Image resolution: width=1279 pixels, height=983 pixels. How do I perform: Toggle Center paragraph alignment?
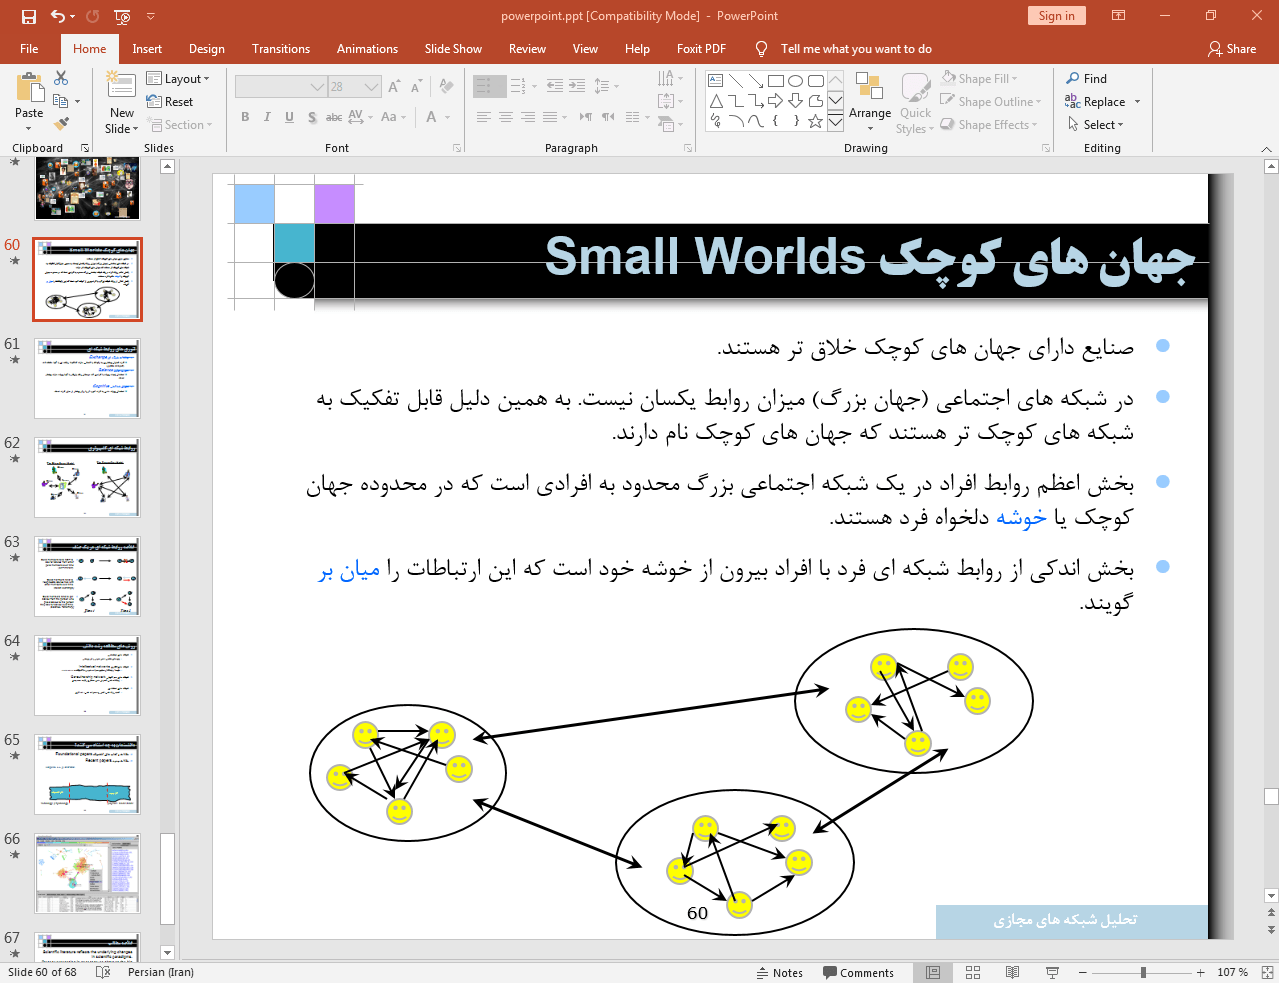505,117
